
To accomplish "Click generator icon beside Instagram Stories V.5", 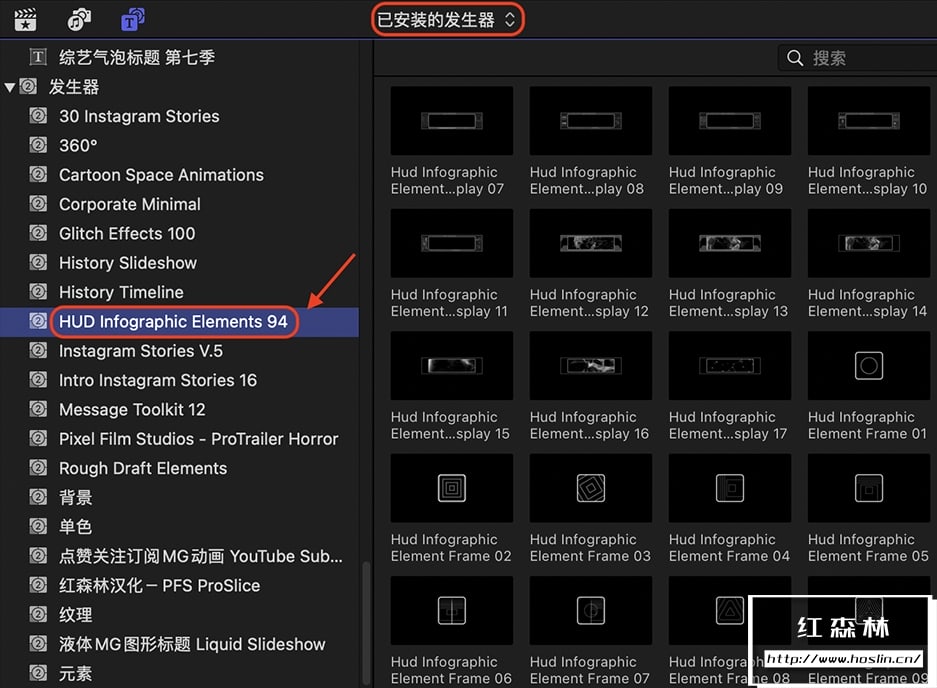I will pyautogui.click(x=38, y=350).
